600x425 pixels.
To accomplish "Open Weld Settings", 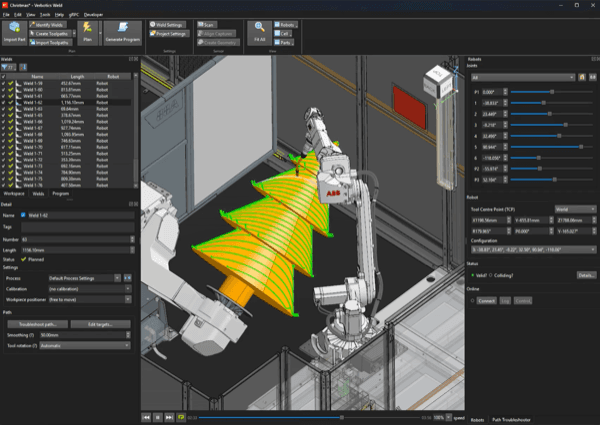I will point(168,25).
